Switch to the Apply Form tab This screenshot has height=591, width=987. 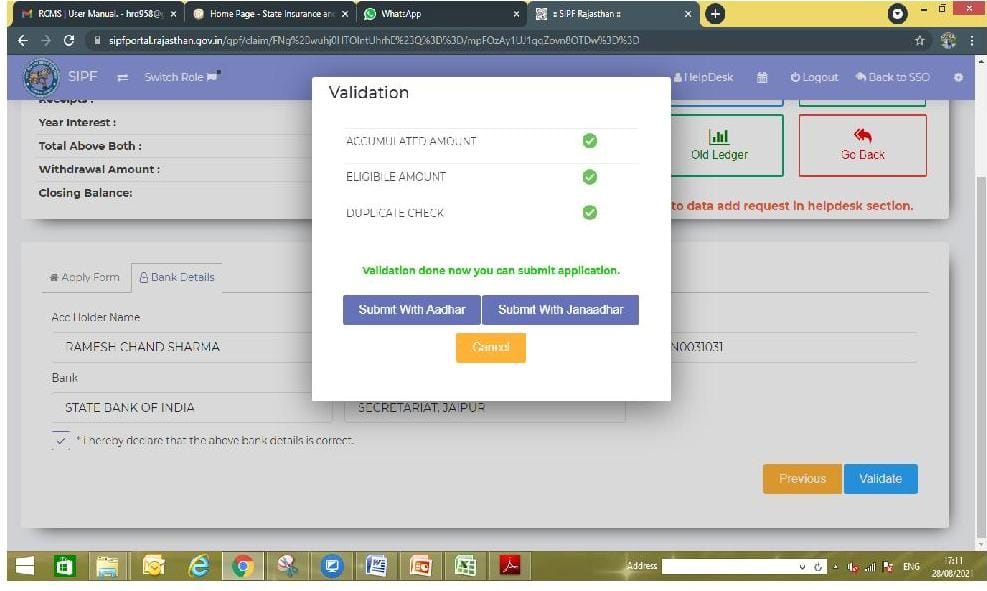84,277
